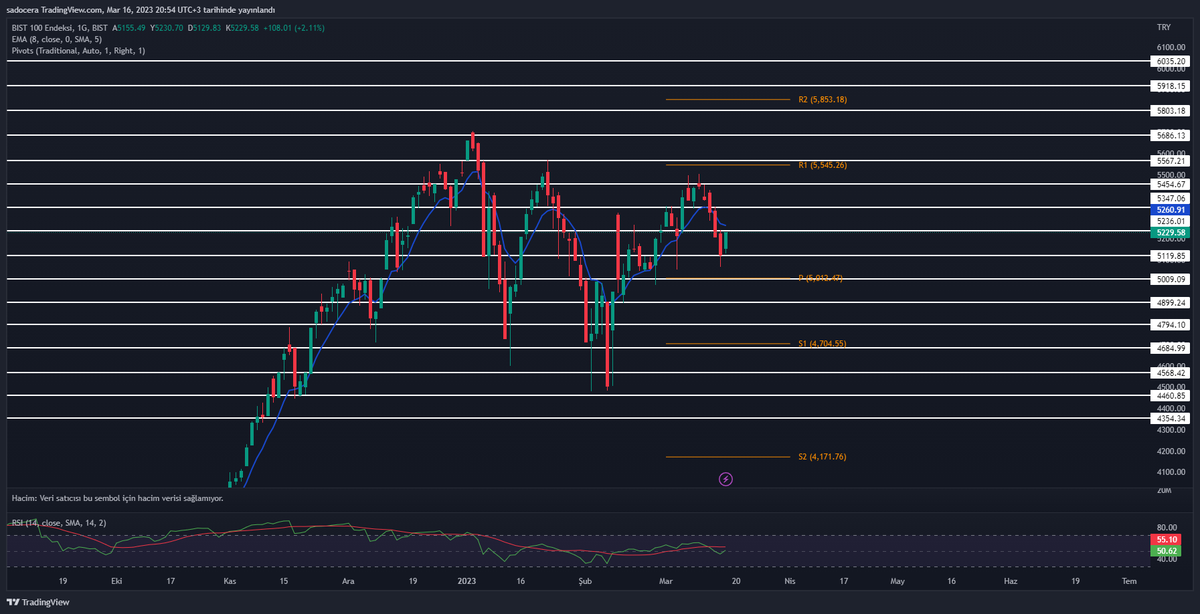Select the EMA (8, close, 0, SMA, 5) legend

tap(56, 39)
